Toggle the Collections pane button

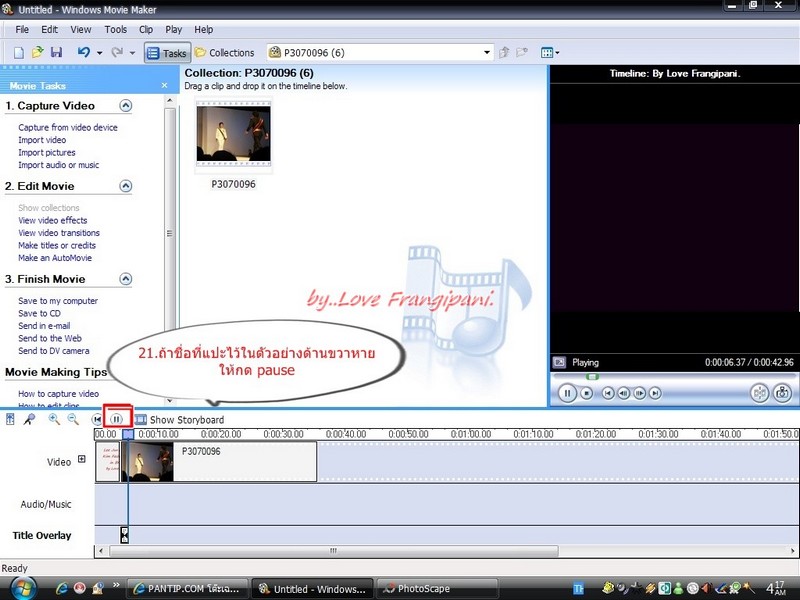pyautogui.click(x=224, y=53)
